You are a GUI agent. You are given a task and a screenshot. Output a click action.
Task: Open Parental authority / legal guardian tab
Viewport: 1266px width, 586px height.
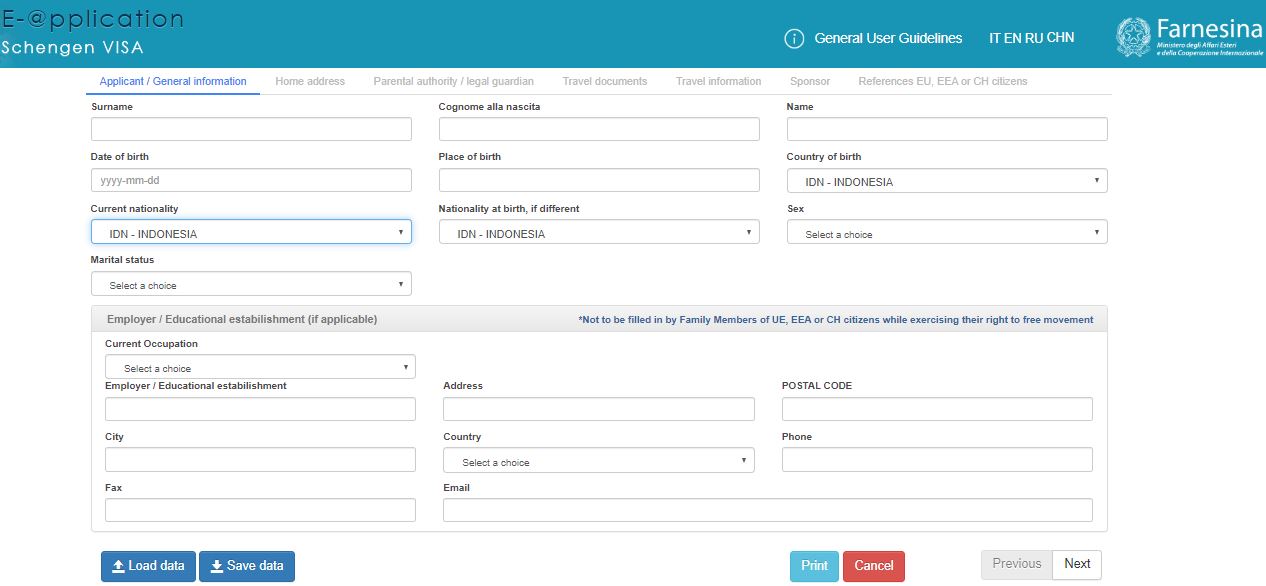tap(453, 81)
